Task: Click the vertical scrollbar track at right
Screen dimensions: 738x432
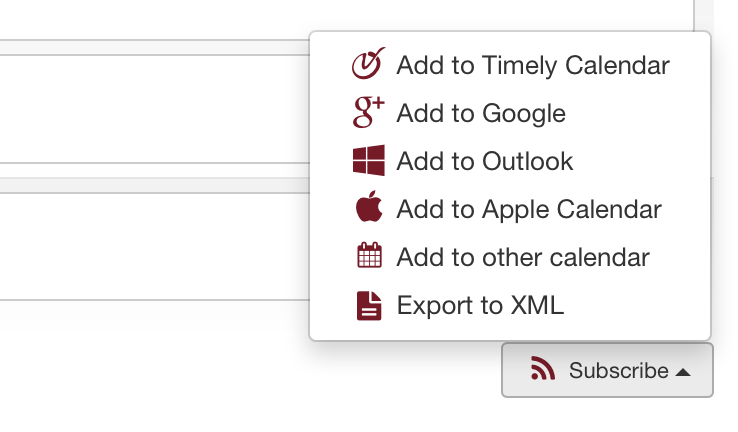Action: click(x=704, y=16)
